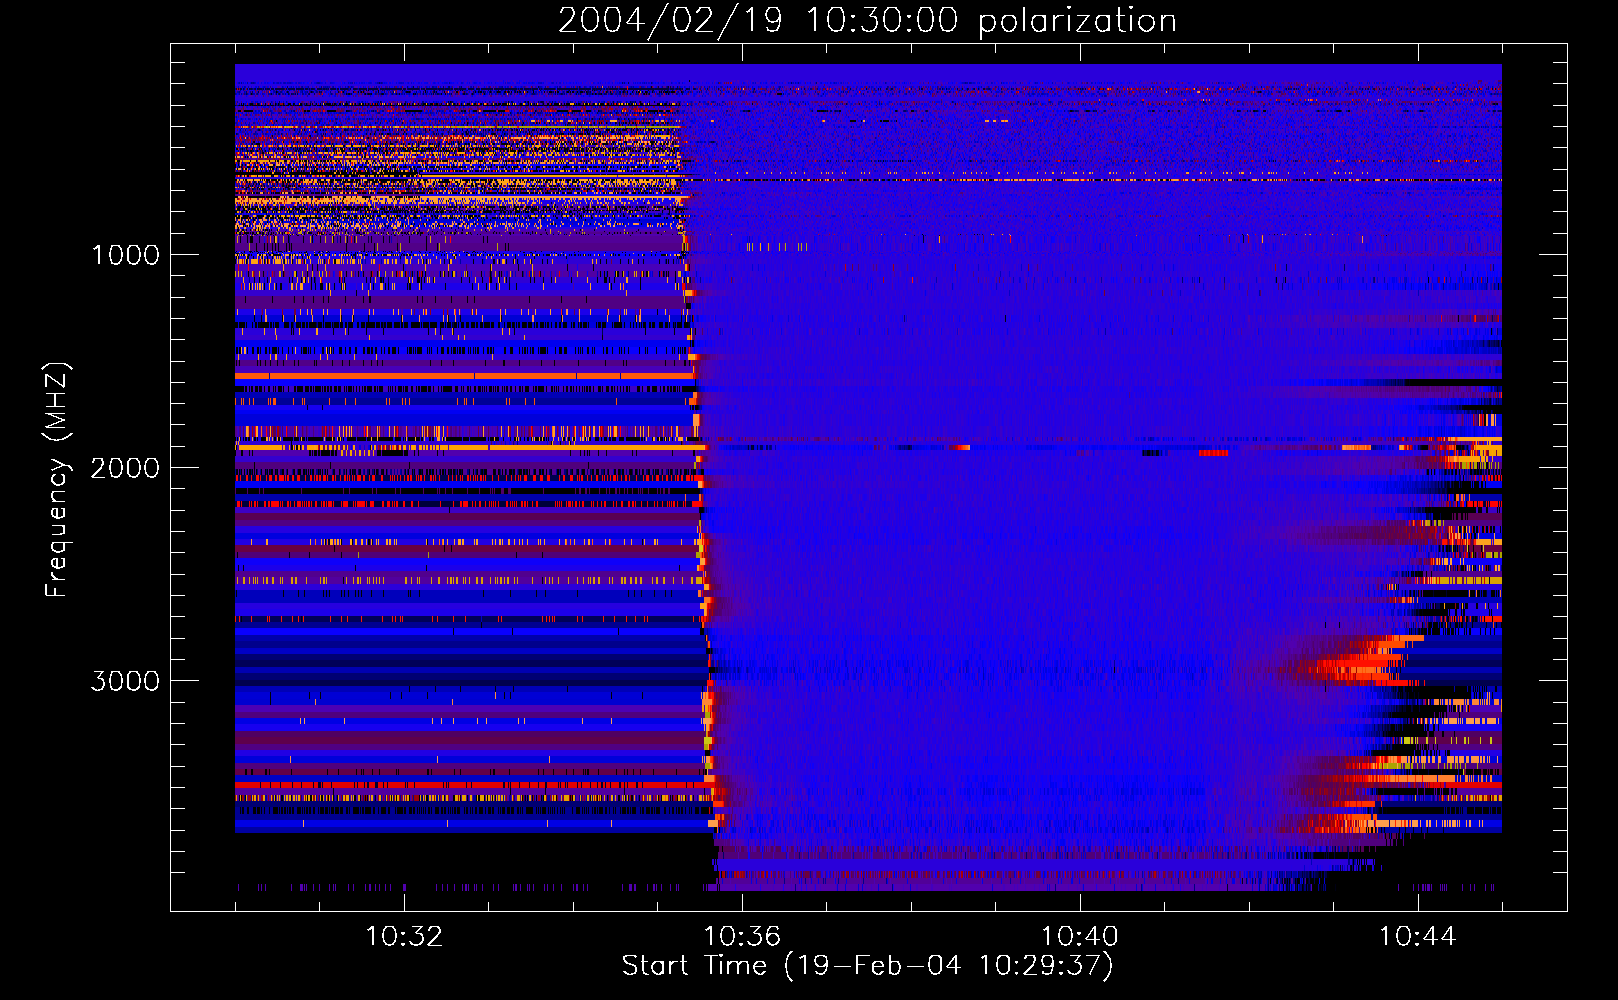The height and width of the screenshot is (1000, 1618).
Task: Select the 2000 frequency axis label
Action: 125,468
